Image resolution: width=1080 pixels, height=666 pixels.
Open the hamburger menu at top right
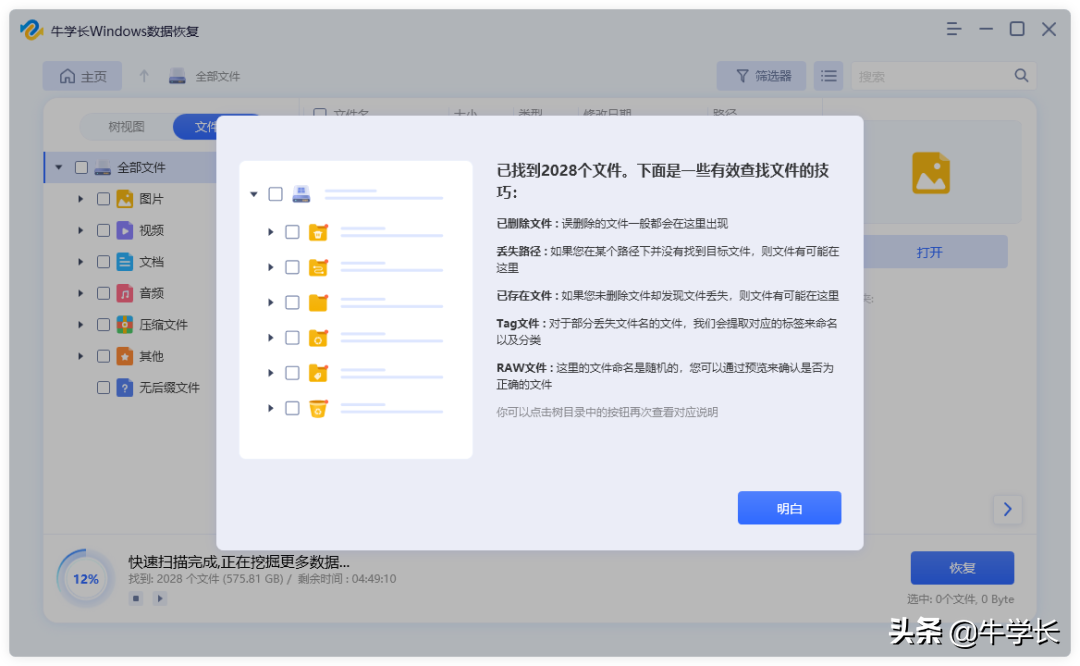(954, 30)
